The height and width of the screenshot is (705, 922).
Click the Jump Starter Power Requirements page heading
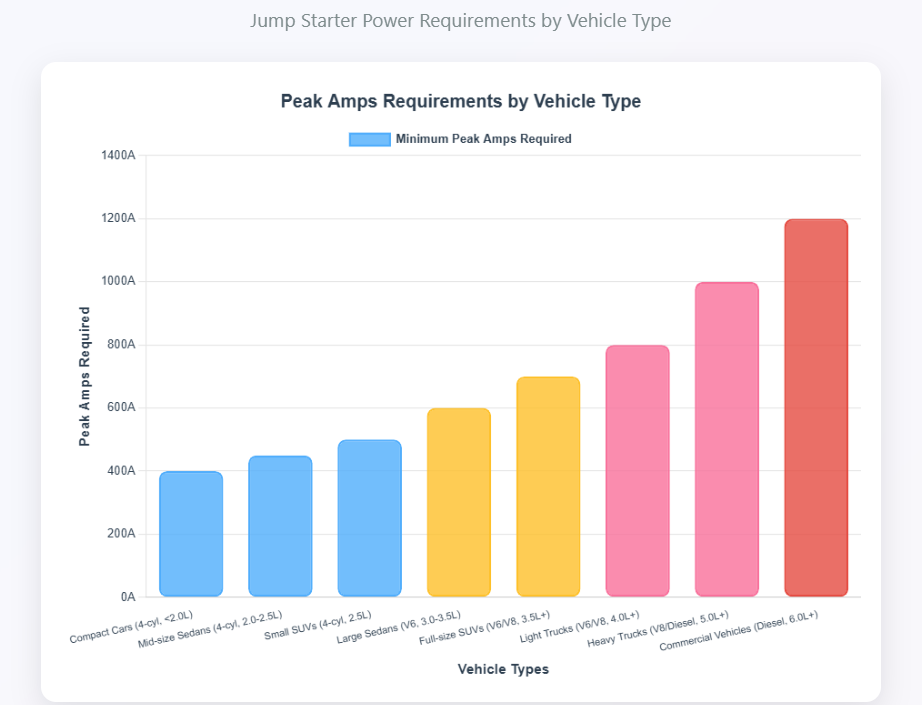[x=461, y=20]
